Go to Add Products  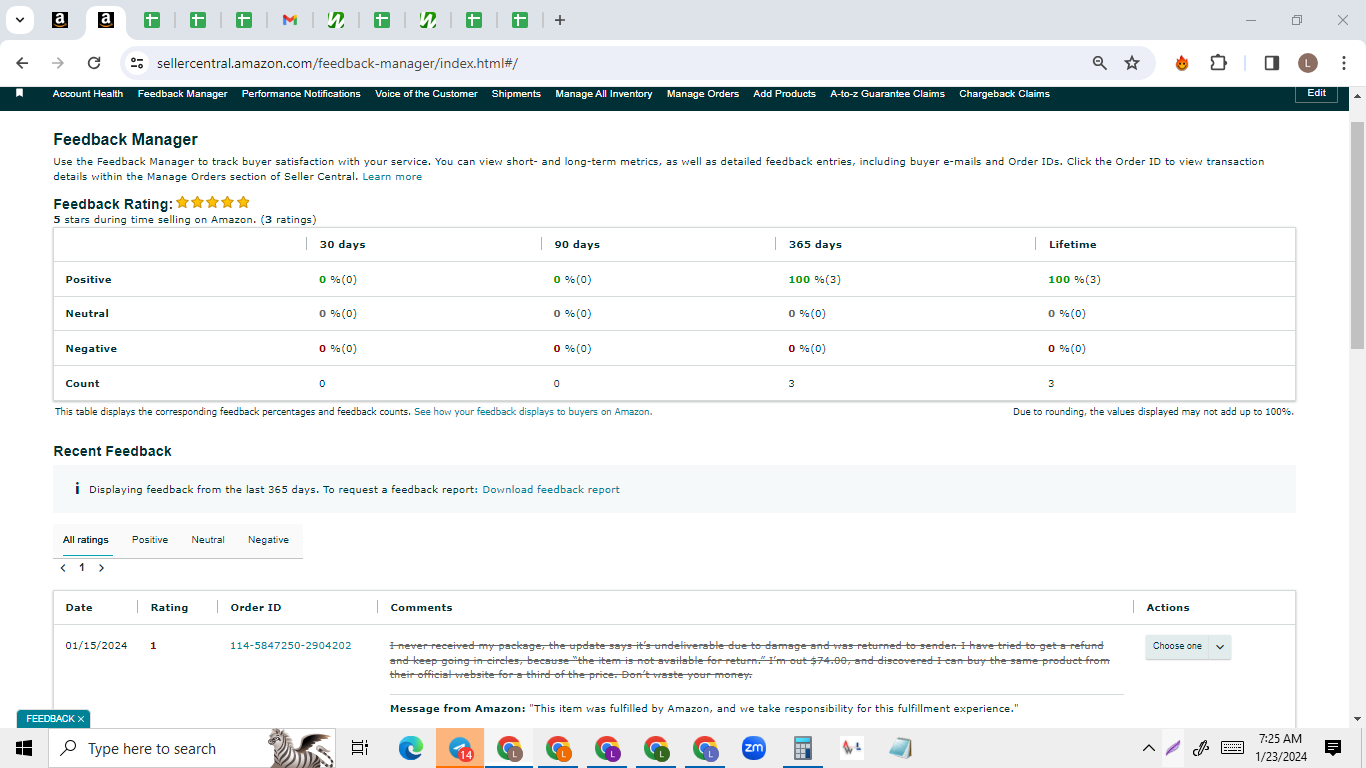[x=785, y=94]
